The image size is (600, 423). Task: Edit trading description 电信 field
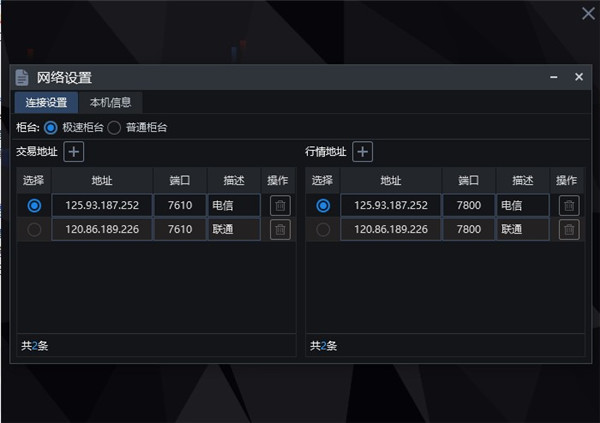coord(234,206)
